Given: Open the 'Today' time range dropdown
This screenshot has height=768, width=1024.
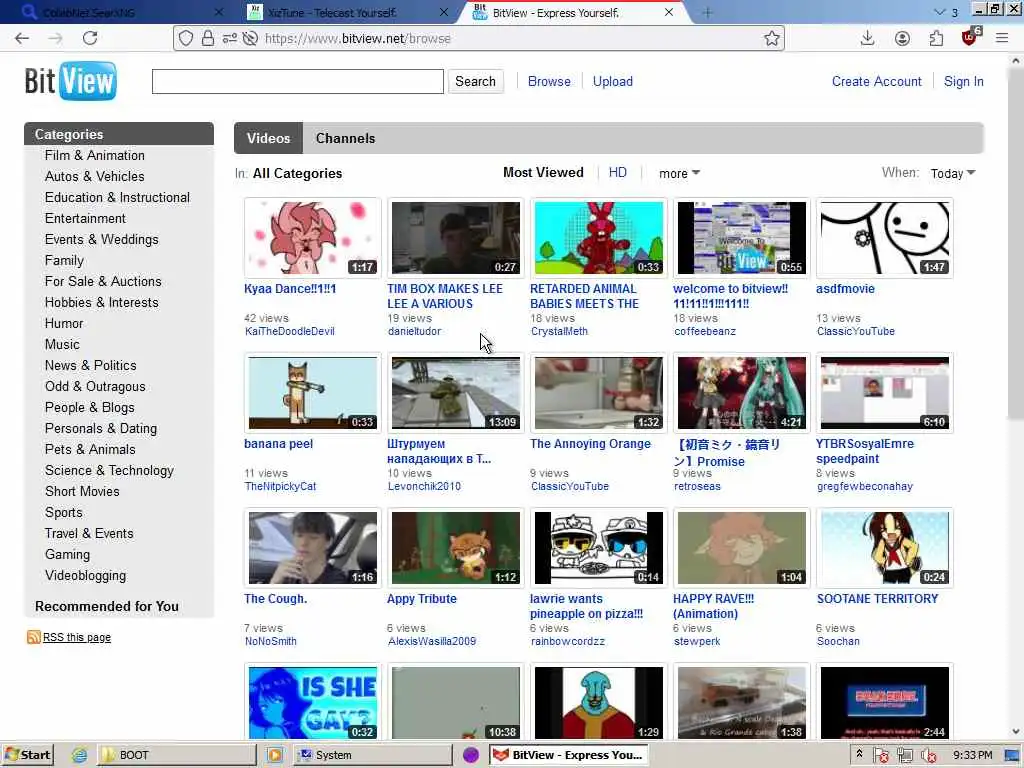Looking at the screenshot, I should tap(953, 173).
